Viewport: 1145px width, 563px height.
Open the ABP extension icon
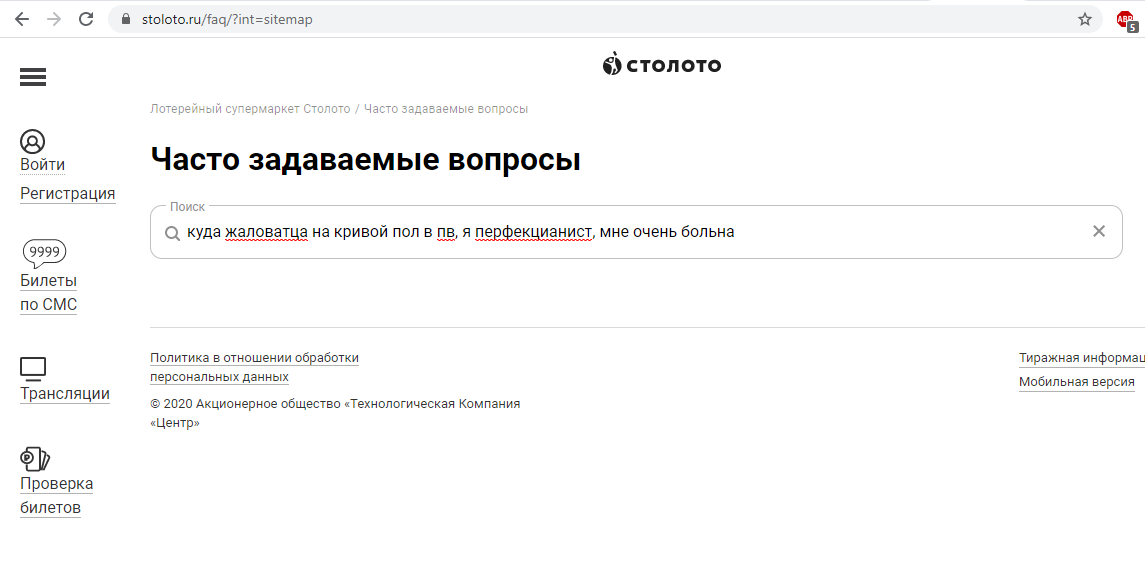pyautogui.click(x=1127, y=20)
